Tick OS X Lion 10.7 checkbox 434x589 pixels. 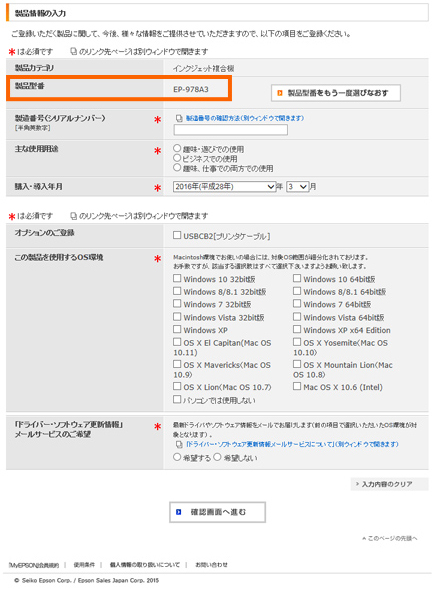tap(177, 386)
